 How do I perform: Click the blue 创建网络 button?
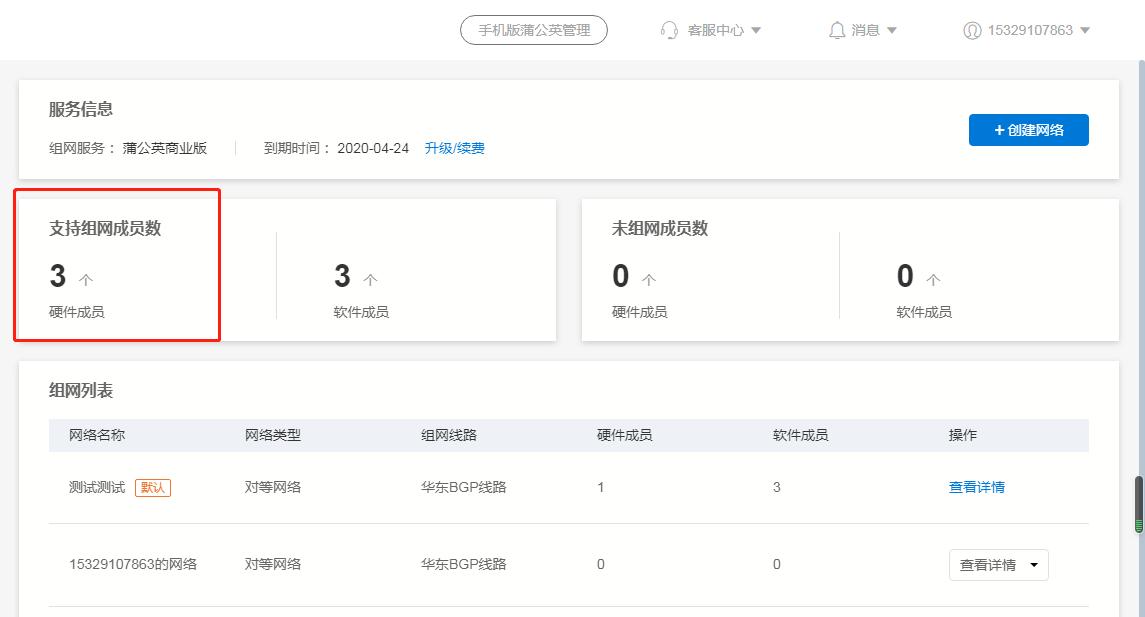click(1028, 129)
